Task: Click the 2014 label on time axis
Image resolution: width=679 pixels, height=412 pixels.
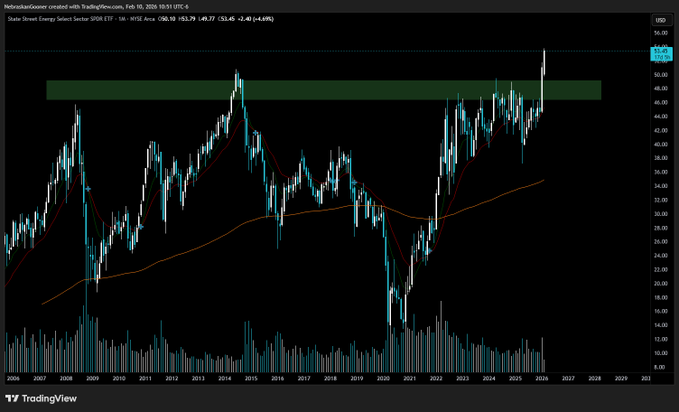Action: [x=226, y=379]
